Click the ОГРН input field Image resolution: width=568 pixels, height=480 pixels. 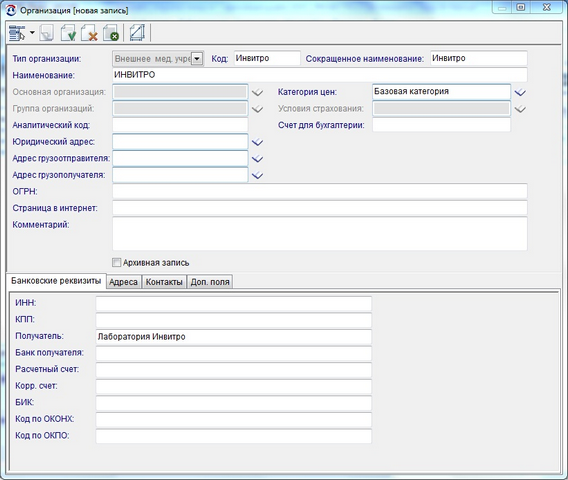(x=320, y=191)
